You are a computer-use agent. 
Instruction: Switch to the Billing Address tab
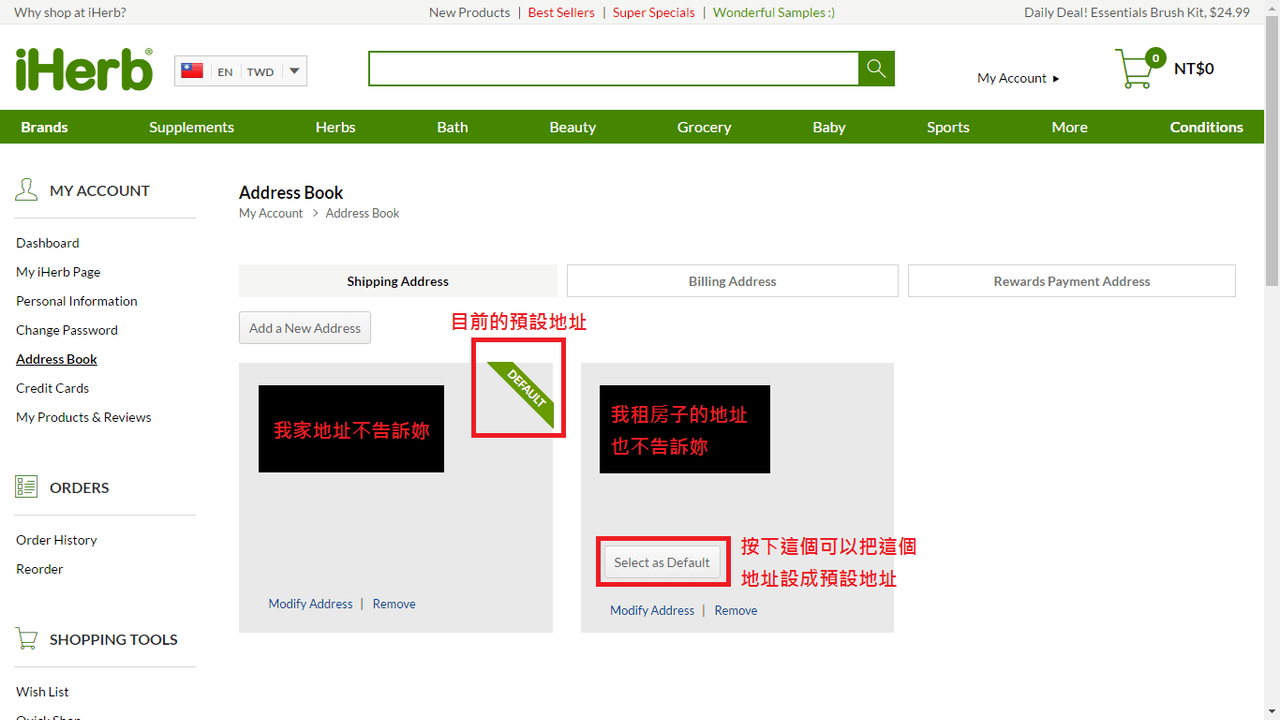pyautogui.click(x=732, y=281)
